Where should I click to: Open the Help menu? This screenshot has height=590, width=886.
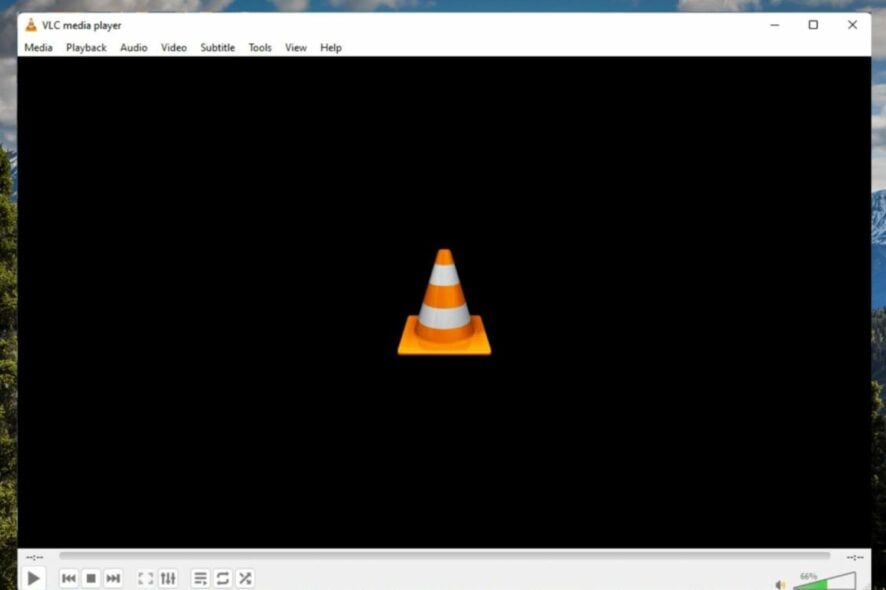pyautogui.click(x=331, y=47)
